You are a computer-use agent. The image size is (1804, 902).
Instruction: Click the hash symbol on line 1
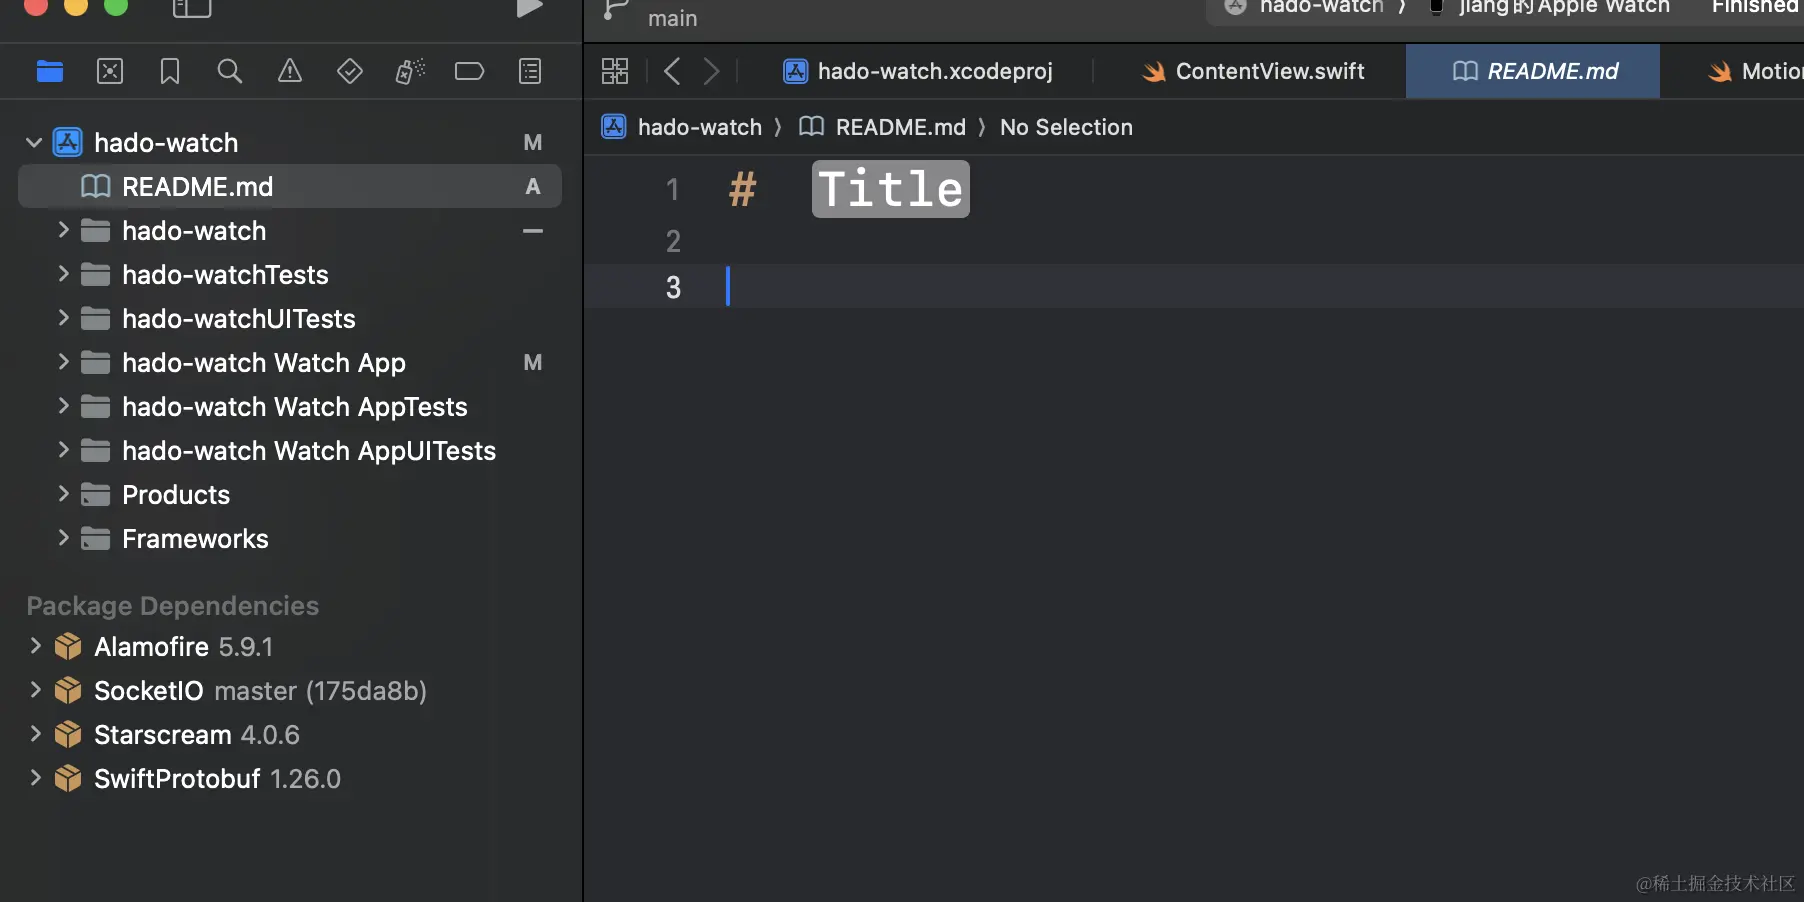click(x=743, y=189)
